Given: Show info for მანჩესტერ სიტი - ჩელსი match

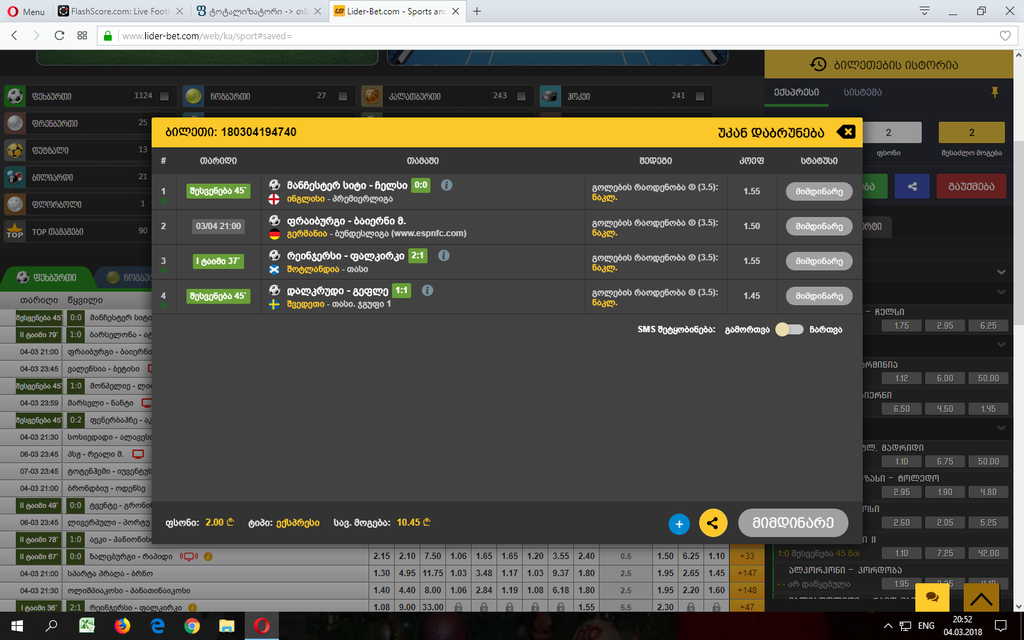Looking at the screenshot, I should click(446, 185).
